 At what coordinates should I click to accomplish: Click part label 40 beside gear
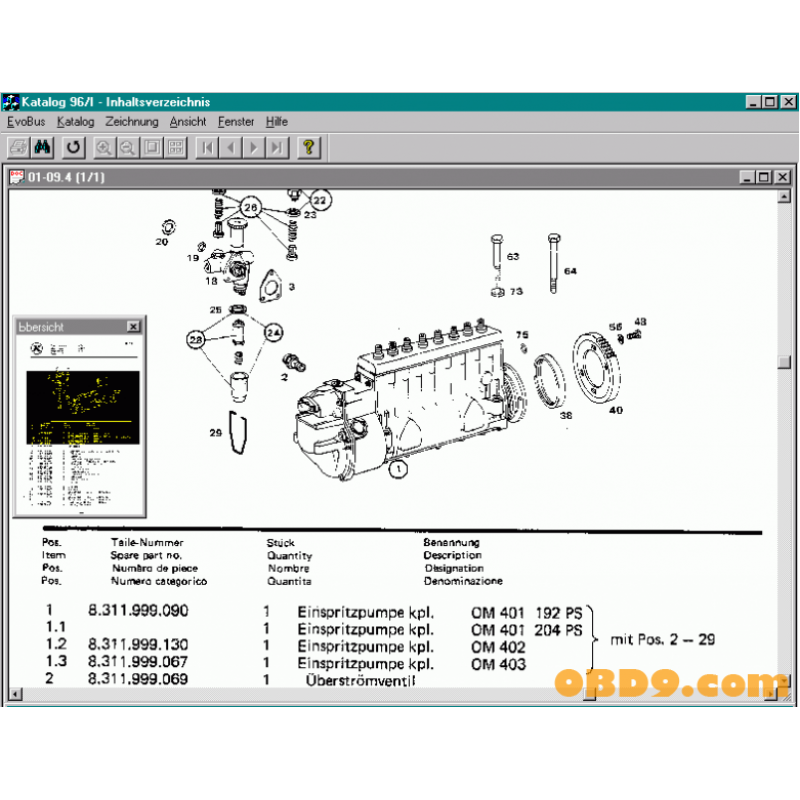616,410
